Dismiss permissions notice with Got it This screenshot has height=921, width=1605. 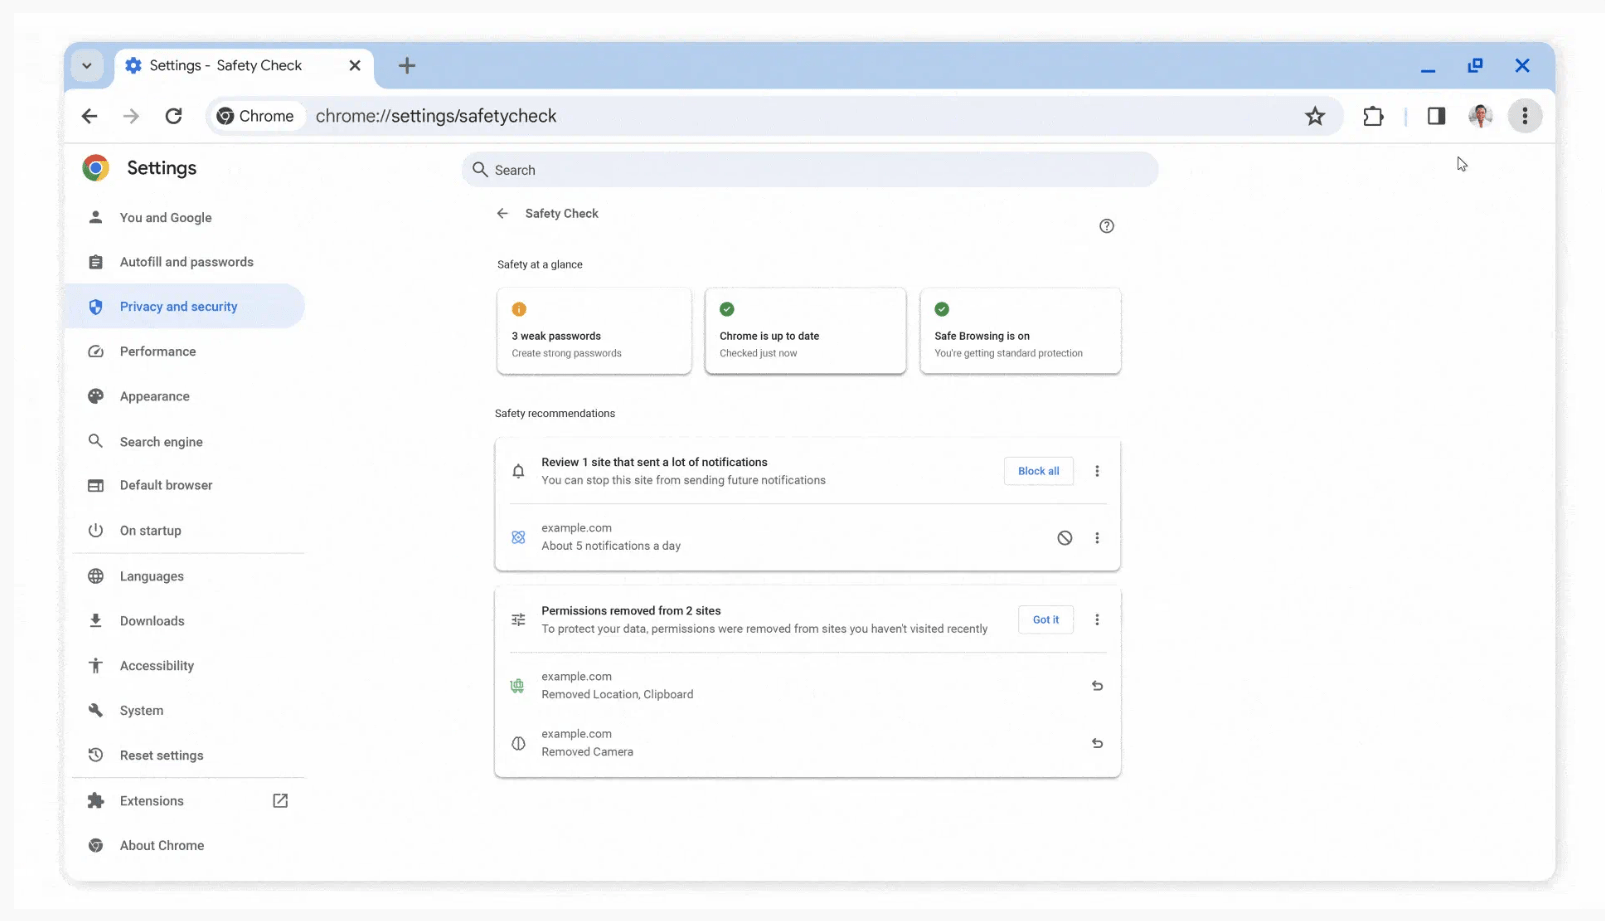[x=1045, y=619]
